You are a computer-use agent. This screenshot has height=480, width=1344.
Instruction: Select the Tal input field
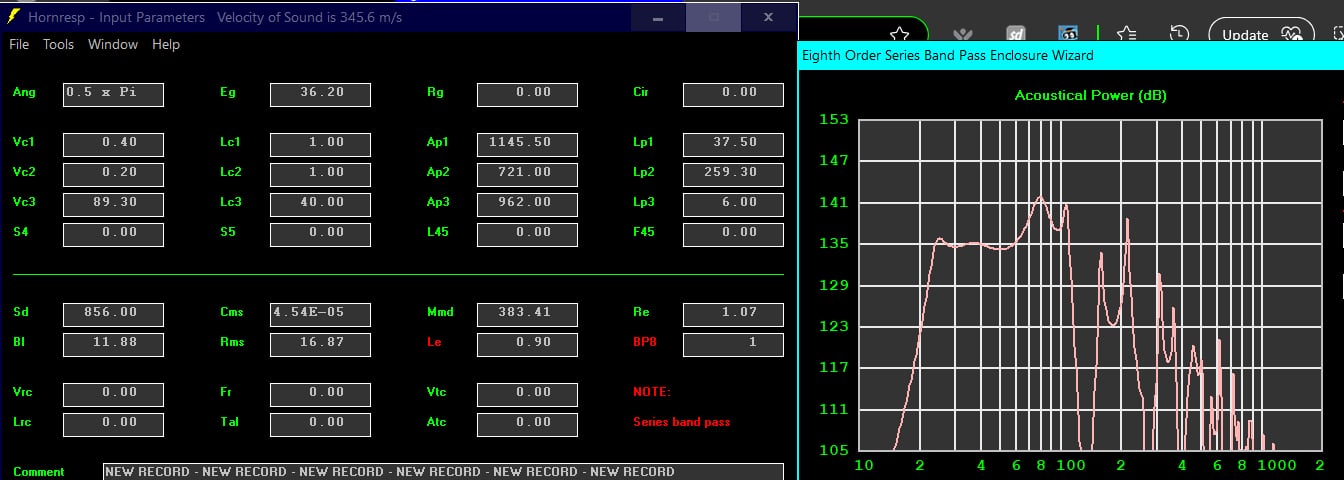point(320,425)
